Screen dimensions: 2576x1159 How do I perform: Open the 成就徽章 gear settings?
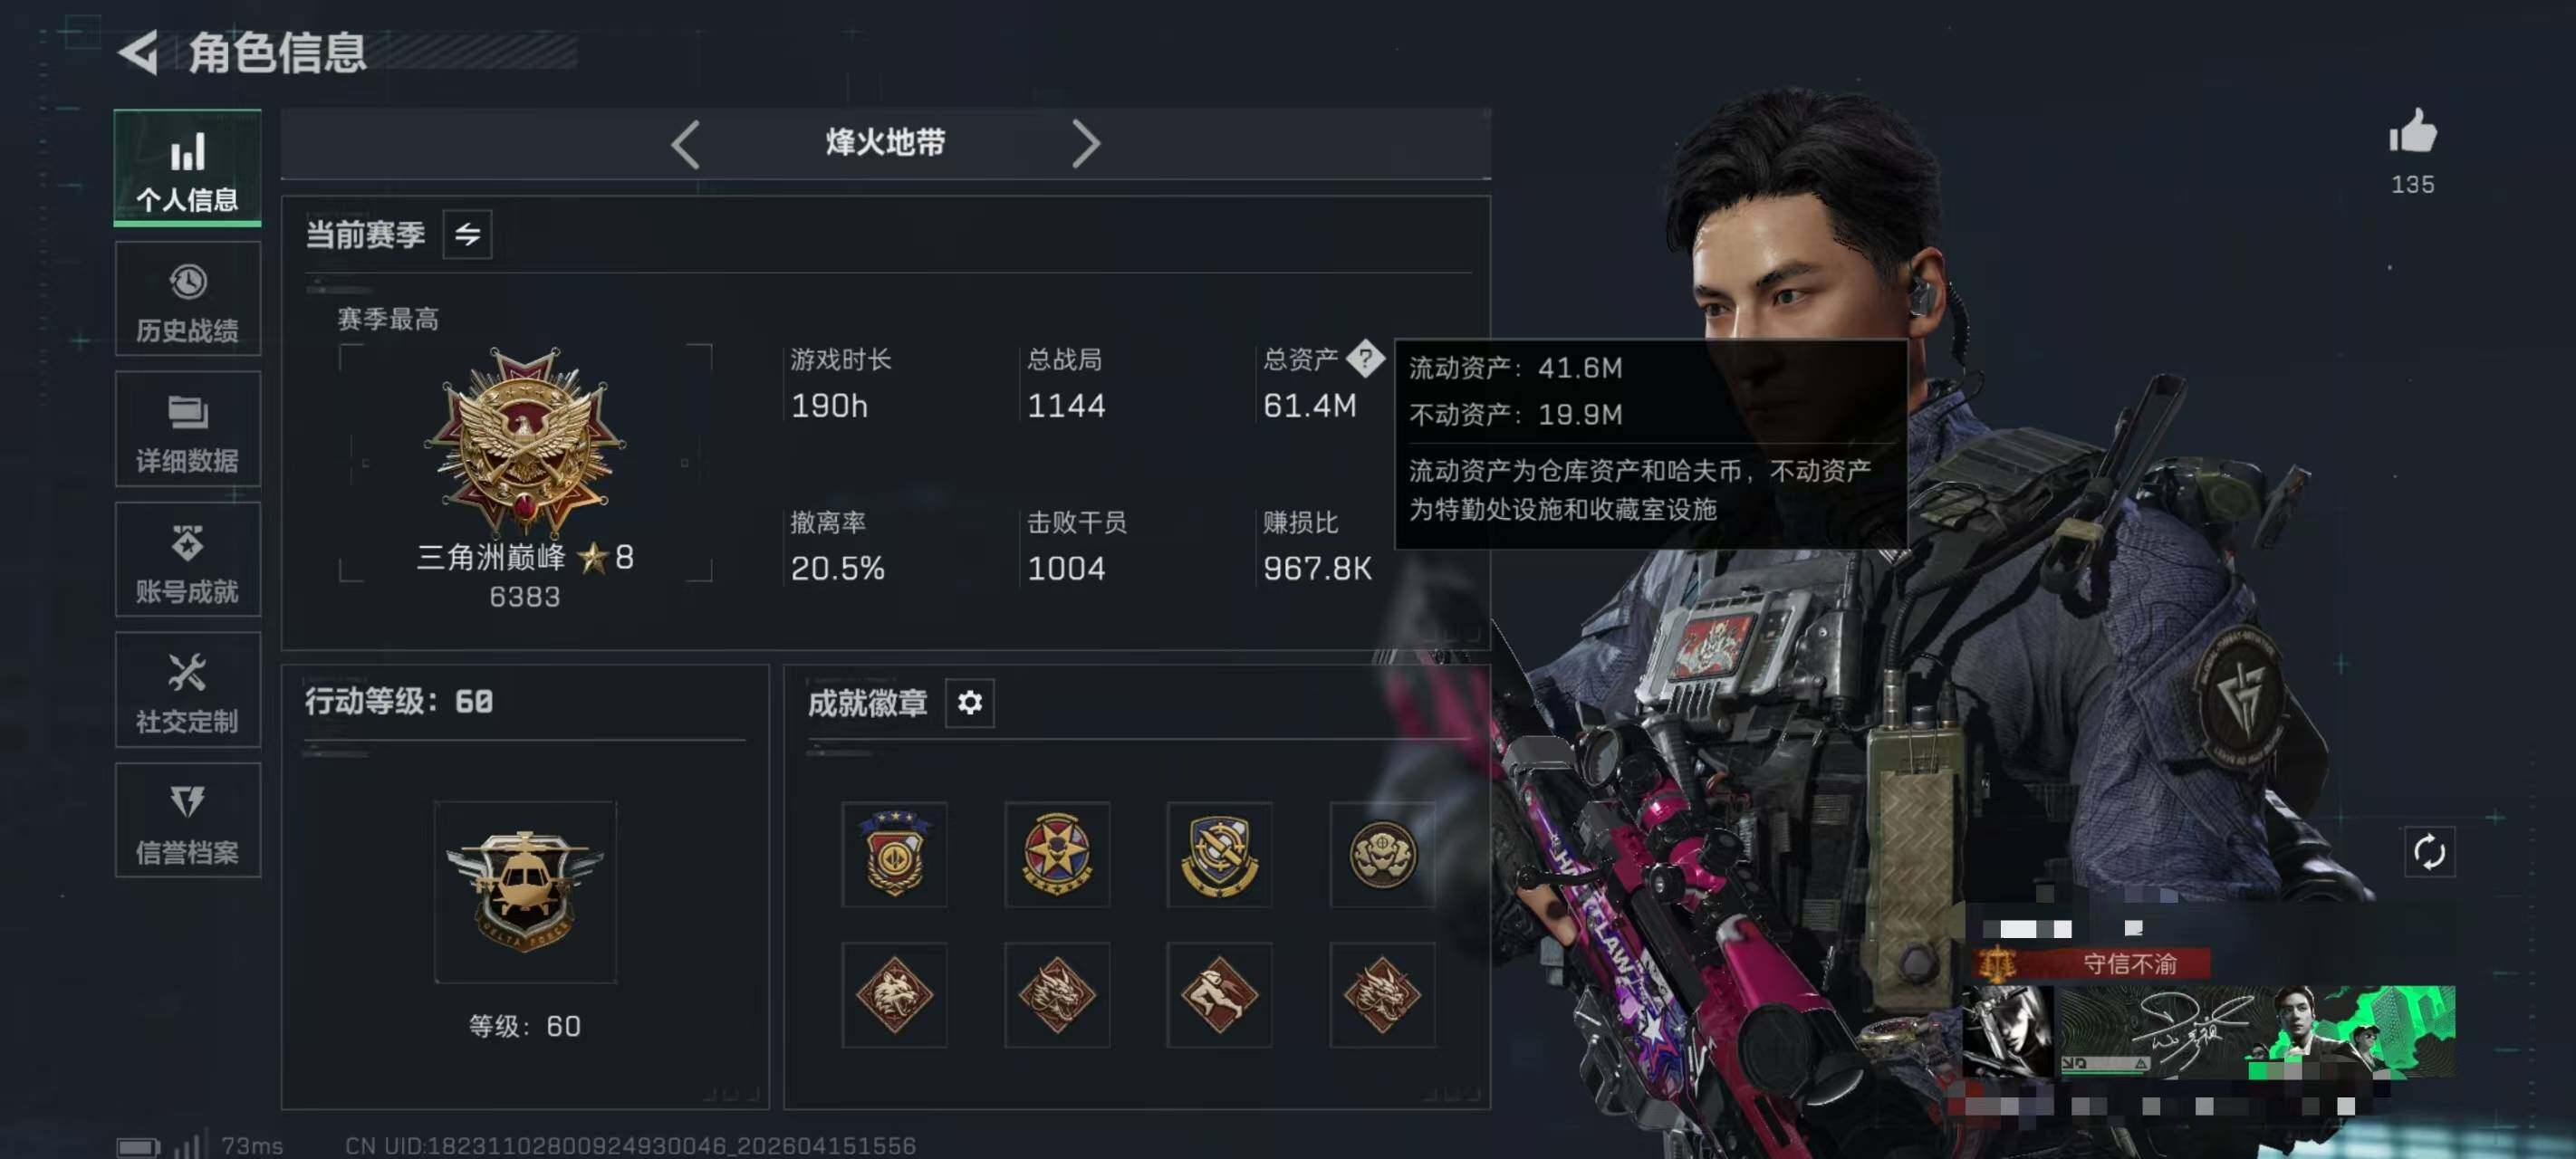(x=969, y=702)
